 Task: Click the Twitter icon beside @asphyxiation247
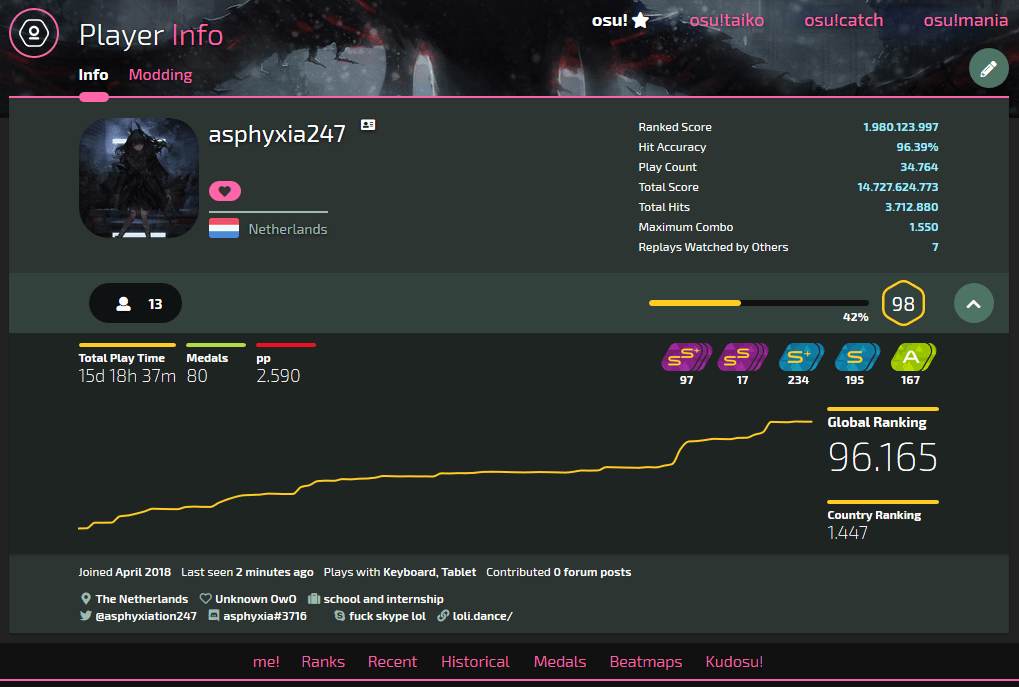(86, 615)
